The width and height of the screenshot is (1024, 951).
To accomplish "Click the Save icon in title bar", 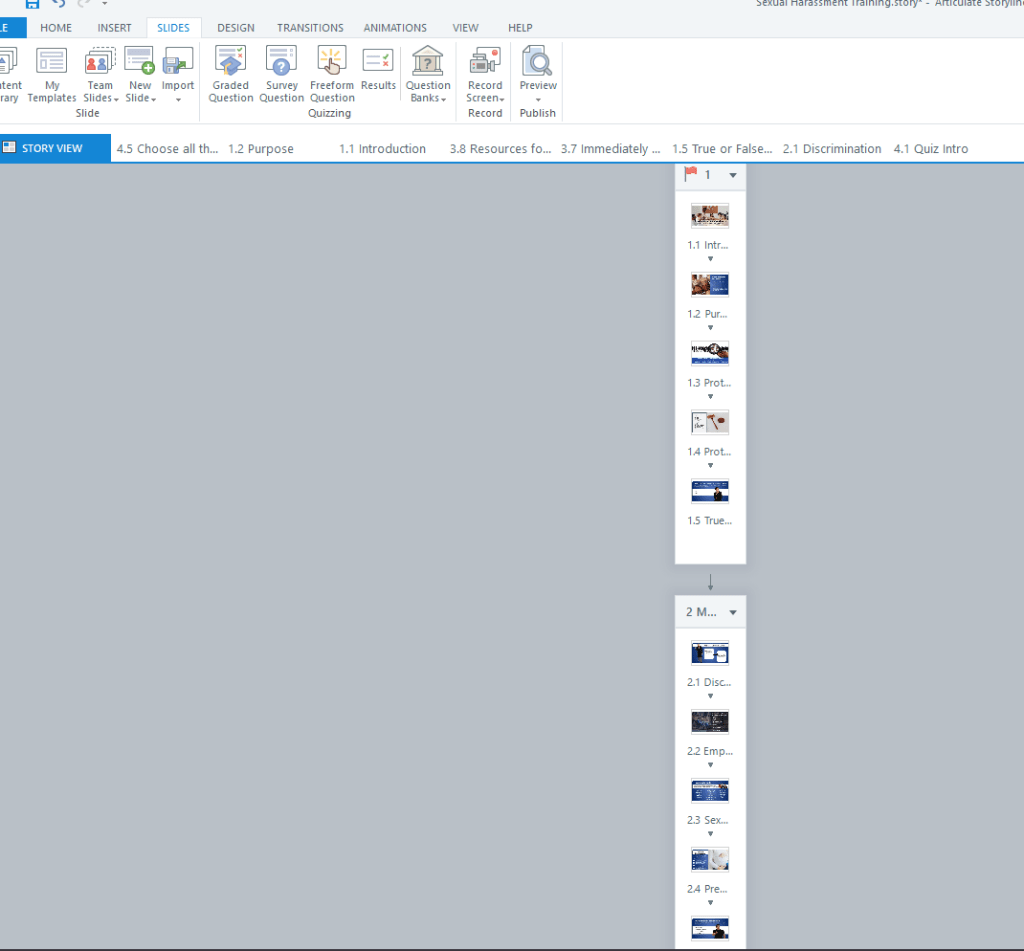I will 32,5.
